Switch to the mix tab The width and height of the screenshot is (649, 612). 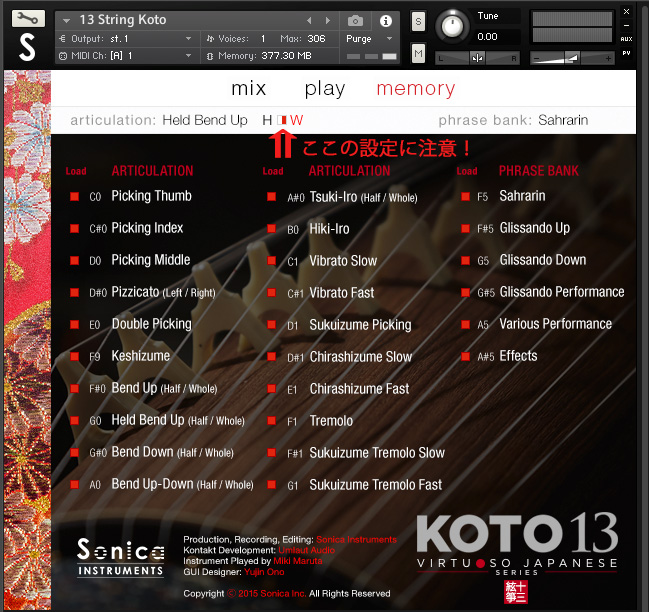pos(249,89)
